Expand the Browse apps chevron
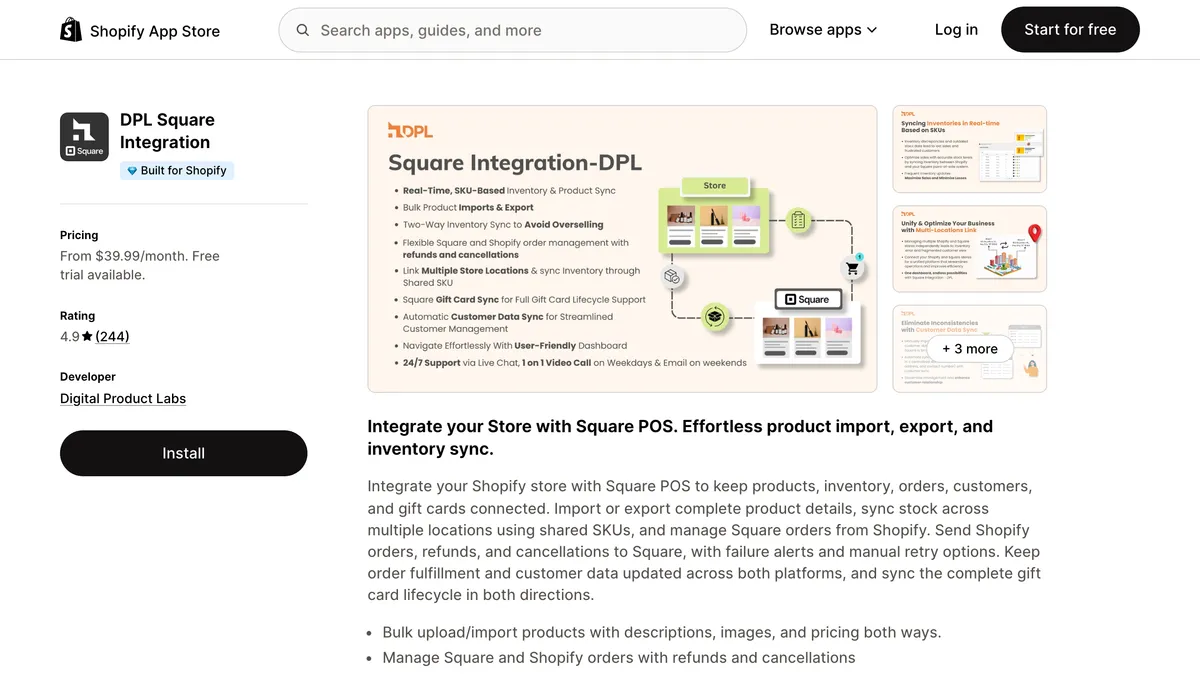 (872, 30)
